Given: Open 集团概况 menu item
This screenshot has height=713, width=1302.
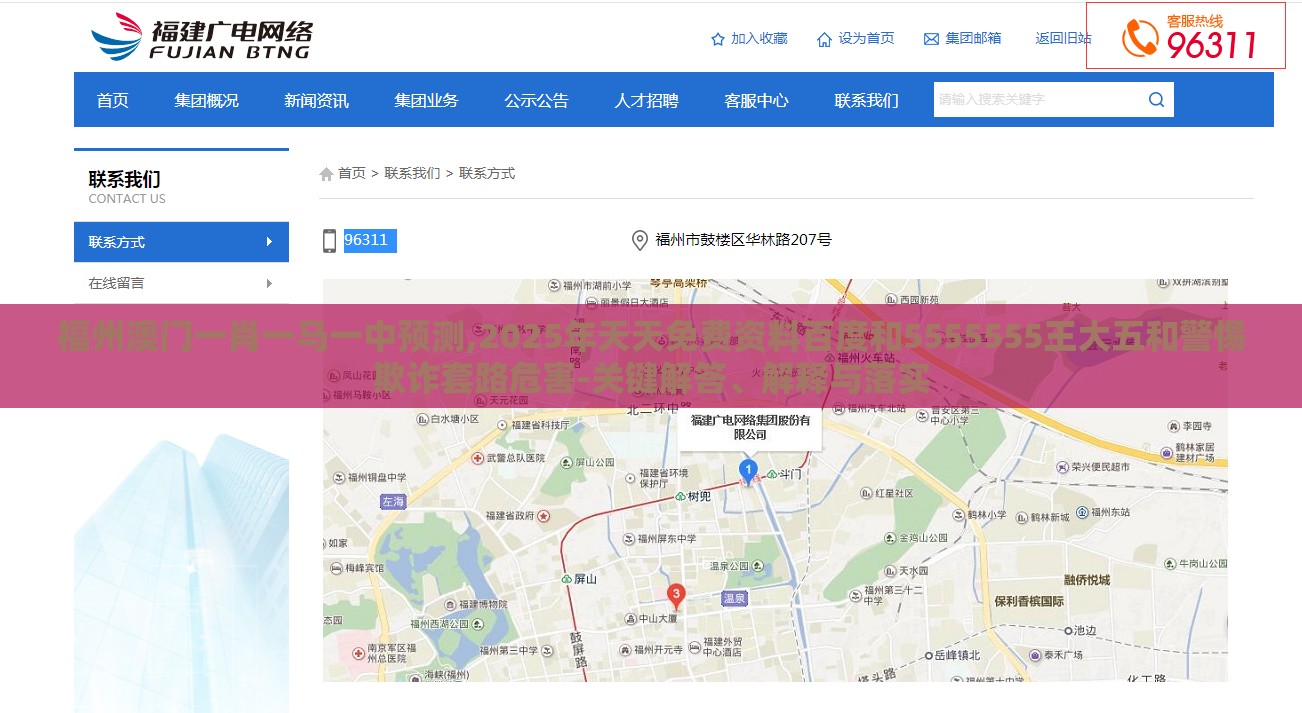Looking at the screenshot, I should tap(207, 100).
